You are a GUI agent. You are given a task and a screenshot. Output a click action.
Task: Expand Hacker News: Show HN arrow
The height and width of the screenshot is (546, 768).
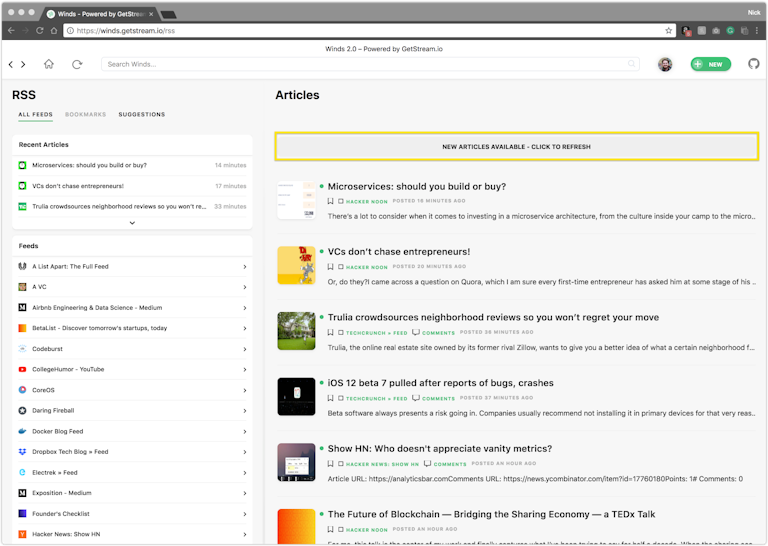pyautogui.click(x=244, y=535)
